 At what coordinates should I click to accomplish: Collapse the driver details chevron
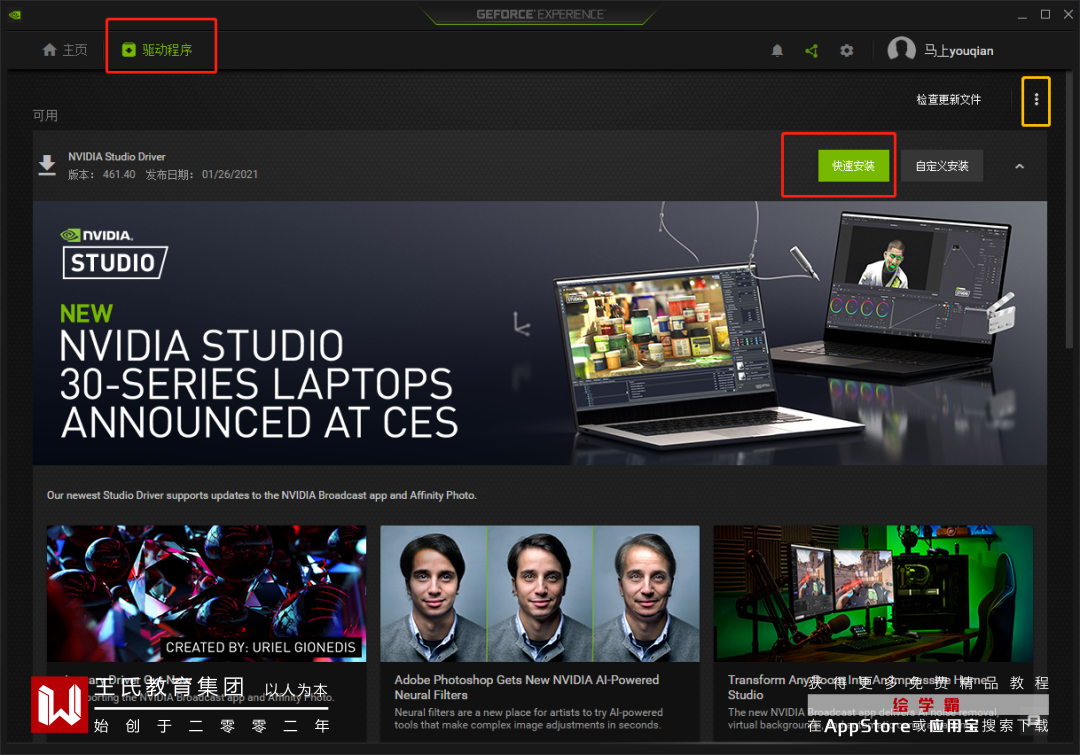(x=1019, y=166)
